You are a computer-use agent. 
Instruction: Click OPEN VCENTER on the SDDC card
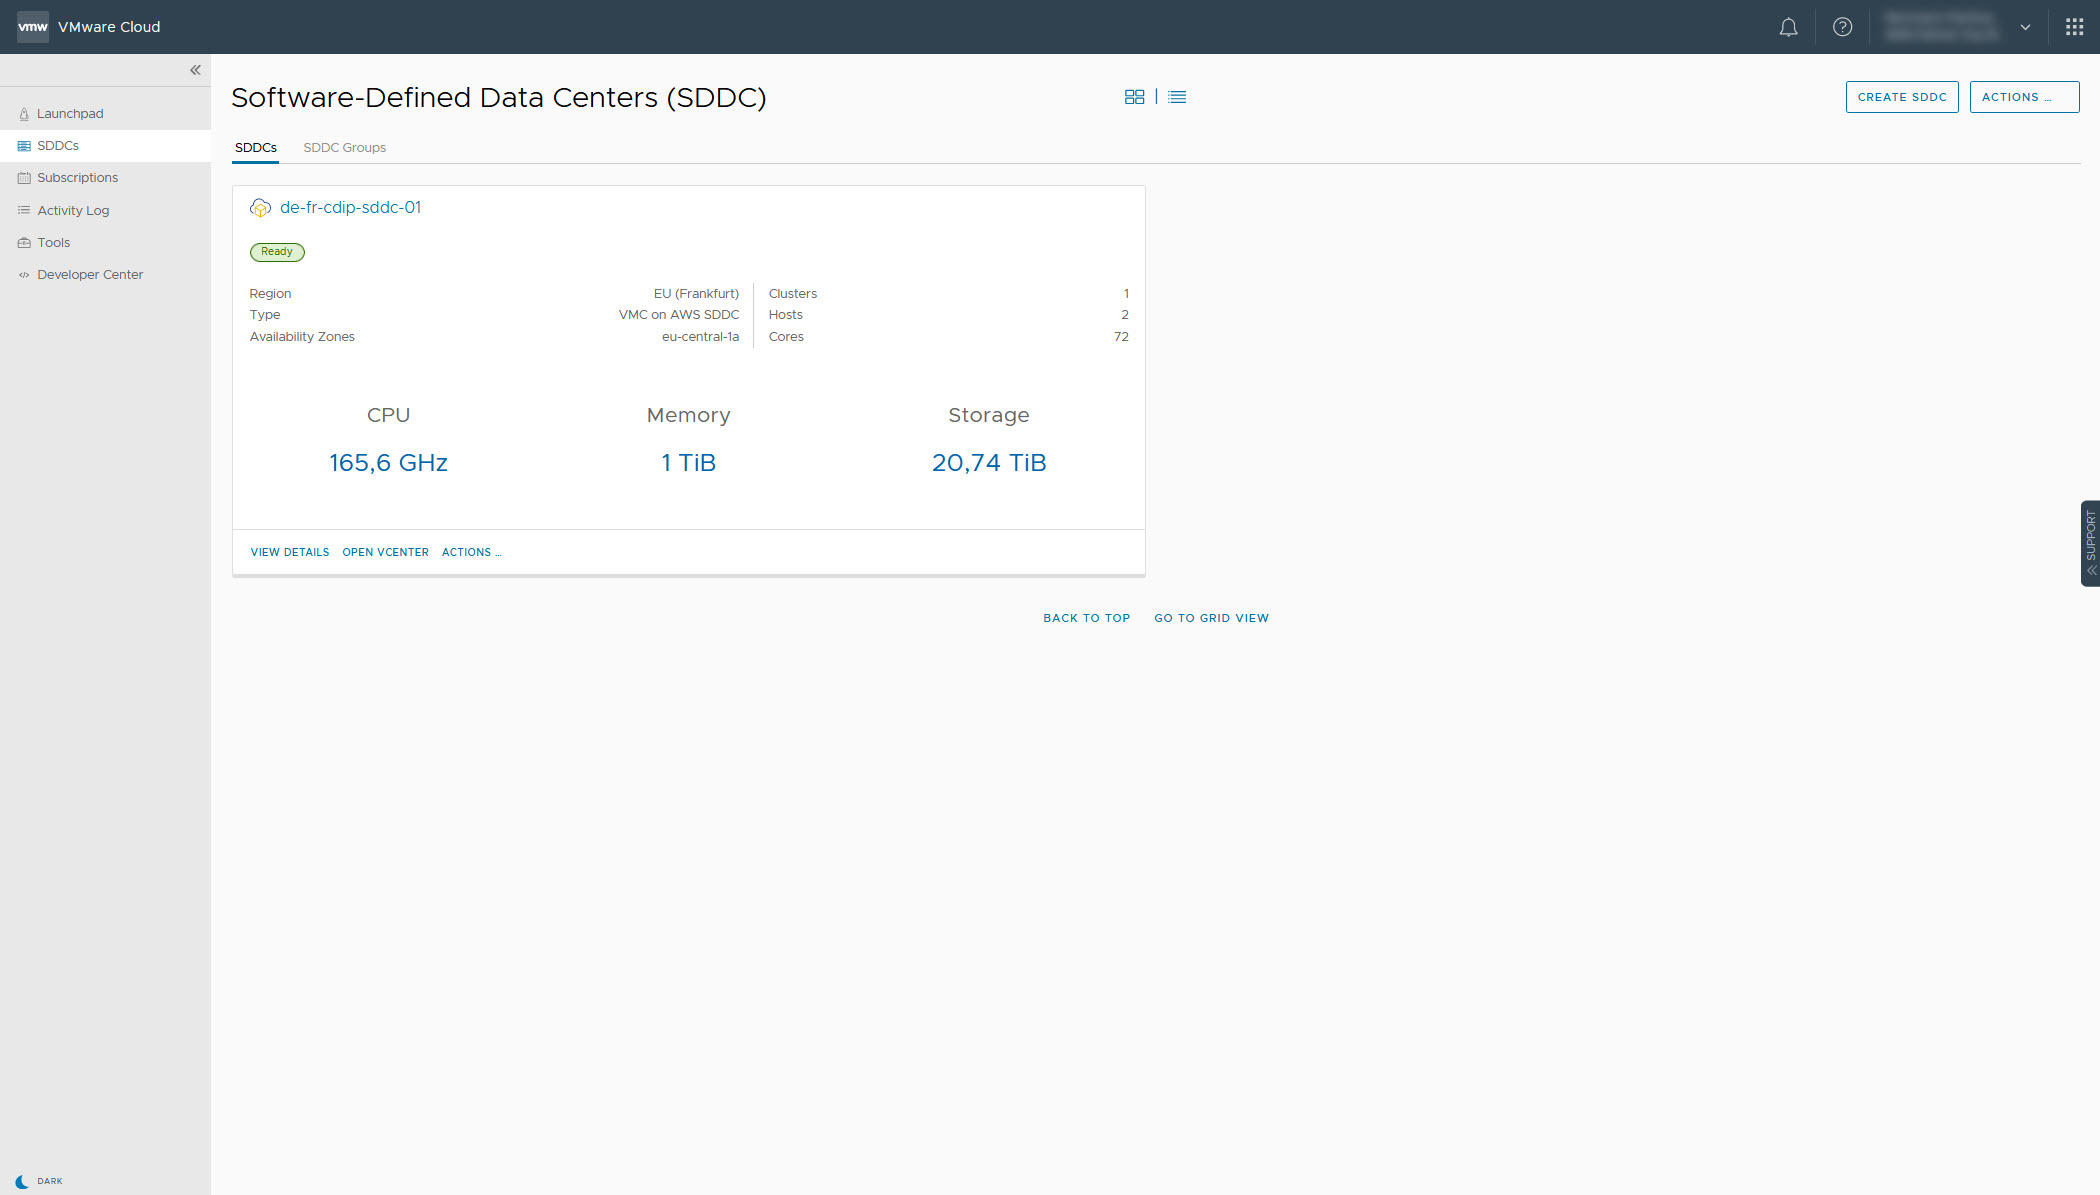point(386,552)
